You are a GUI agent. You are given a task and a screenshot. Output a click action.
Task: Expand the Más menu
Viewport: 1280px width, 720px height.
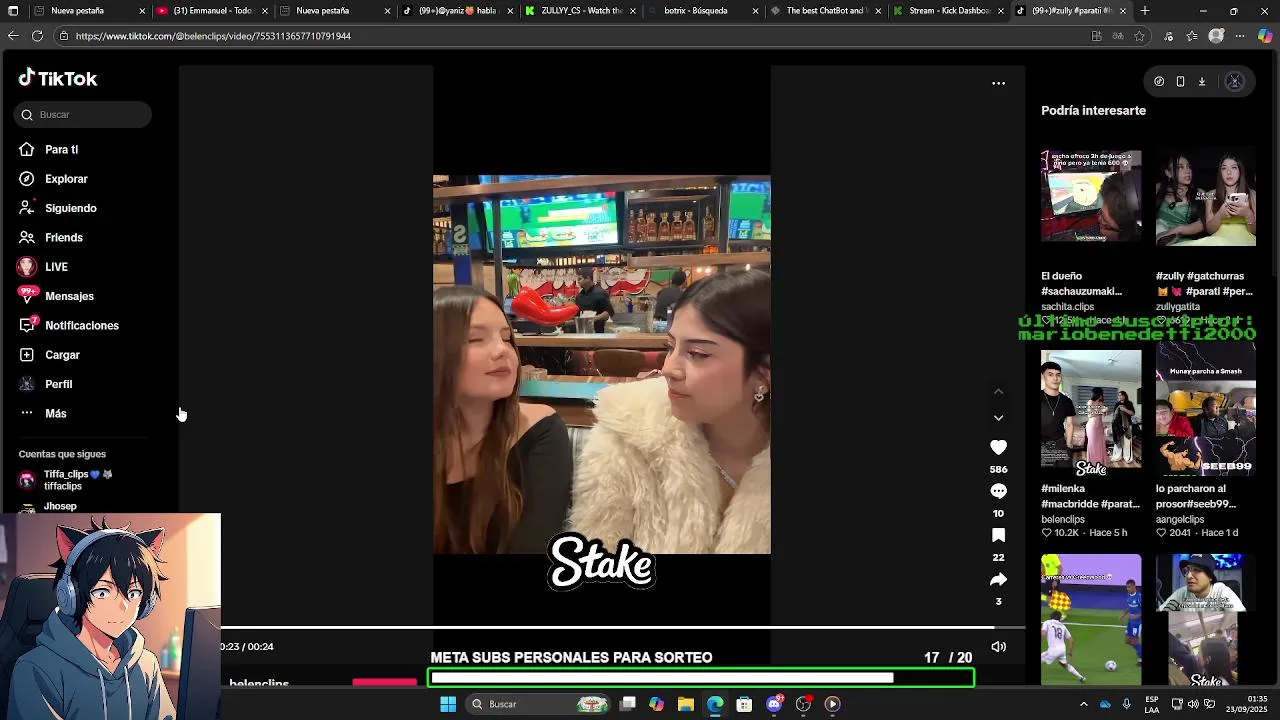[x=55, y=414]
